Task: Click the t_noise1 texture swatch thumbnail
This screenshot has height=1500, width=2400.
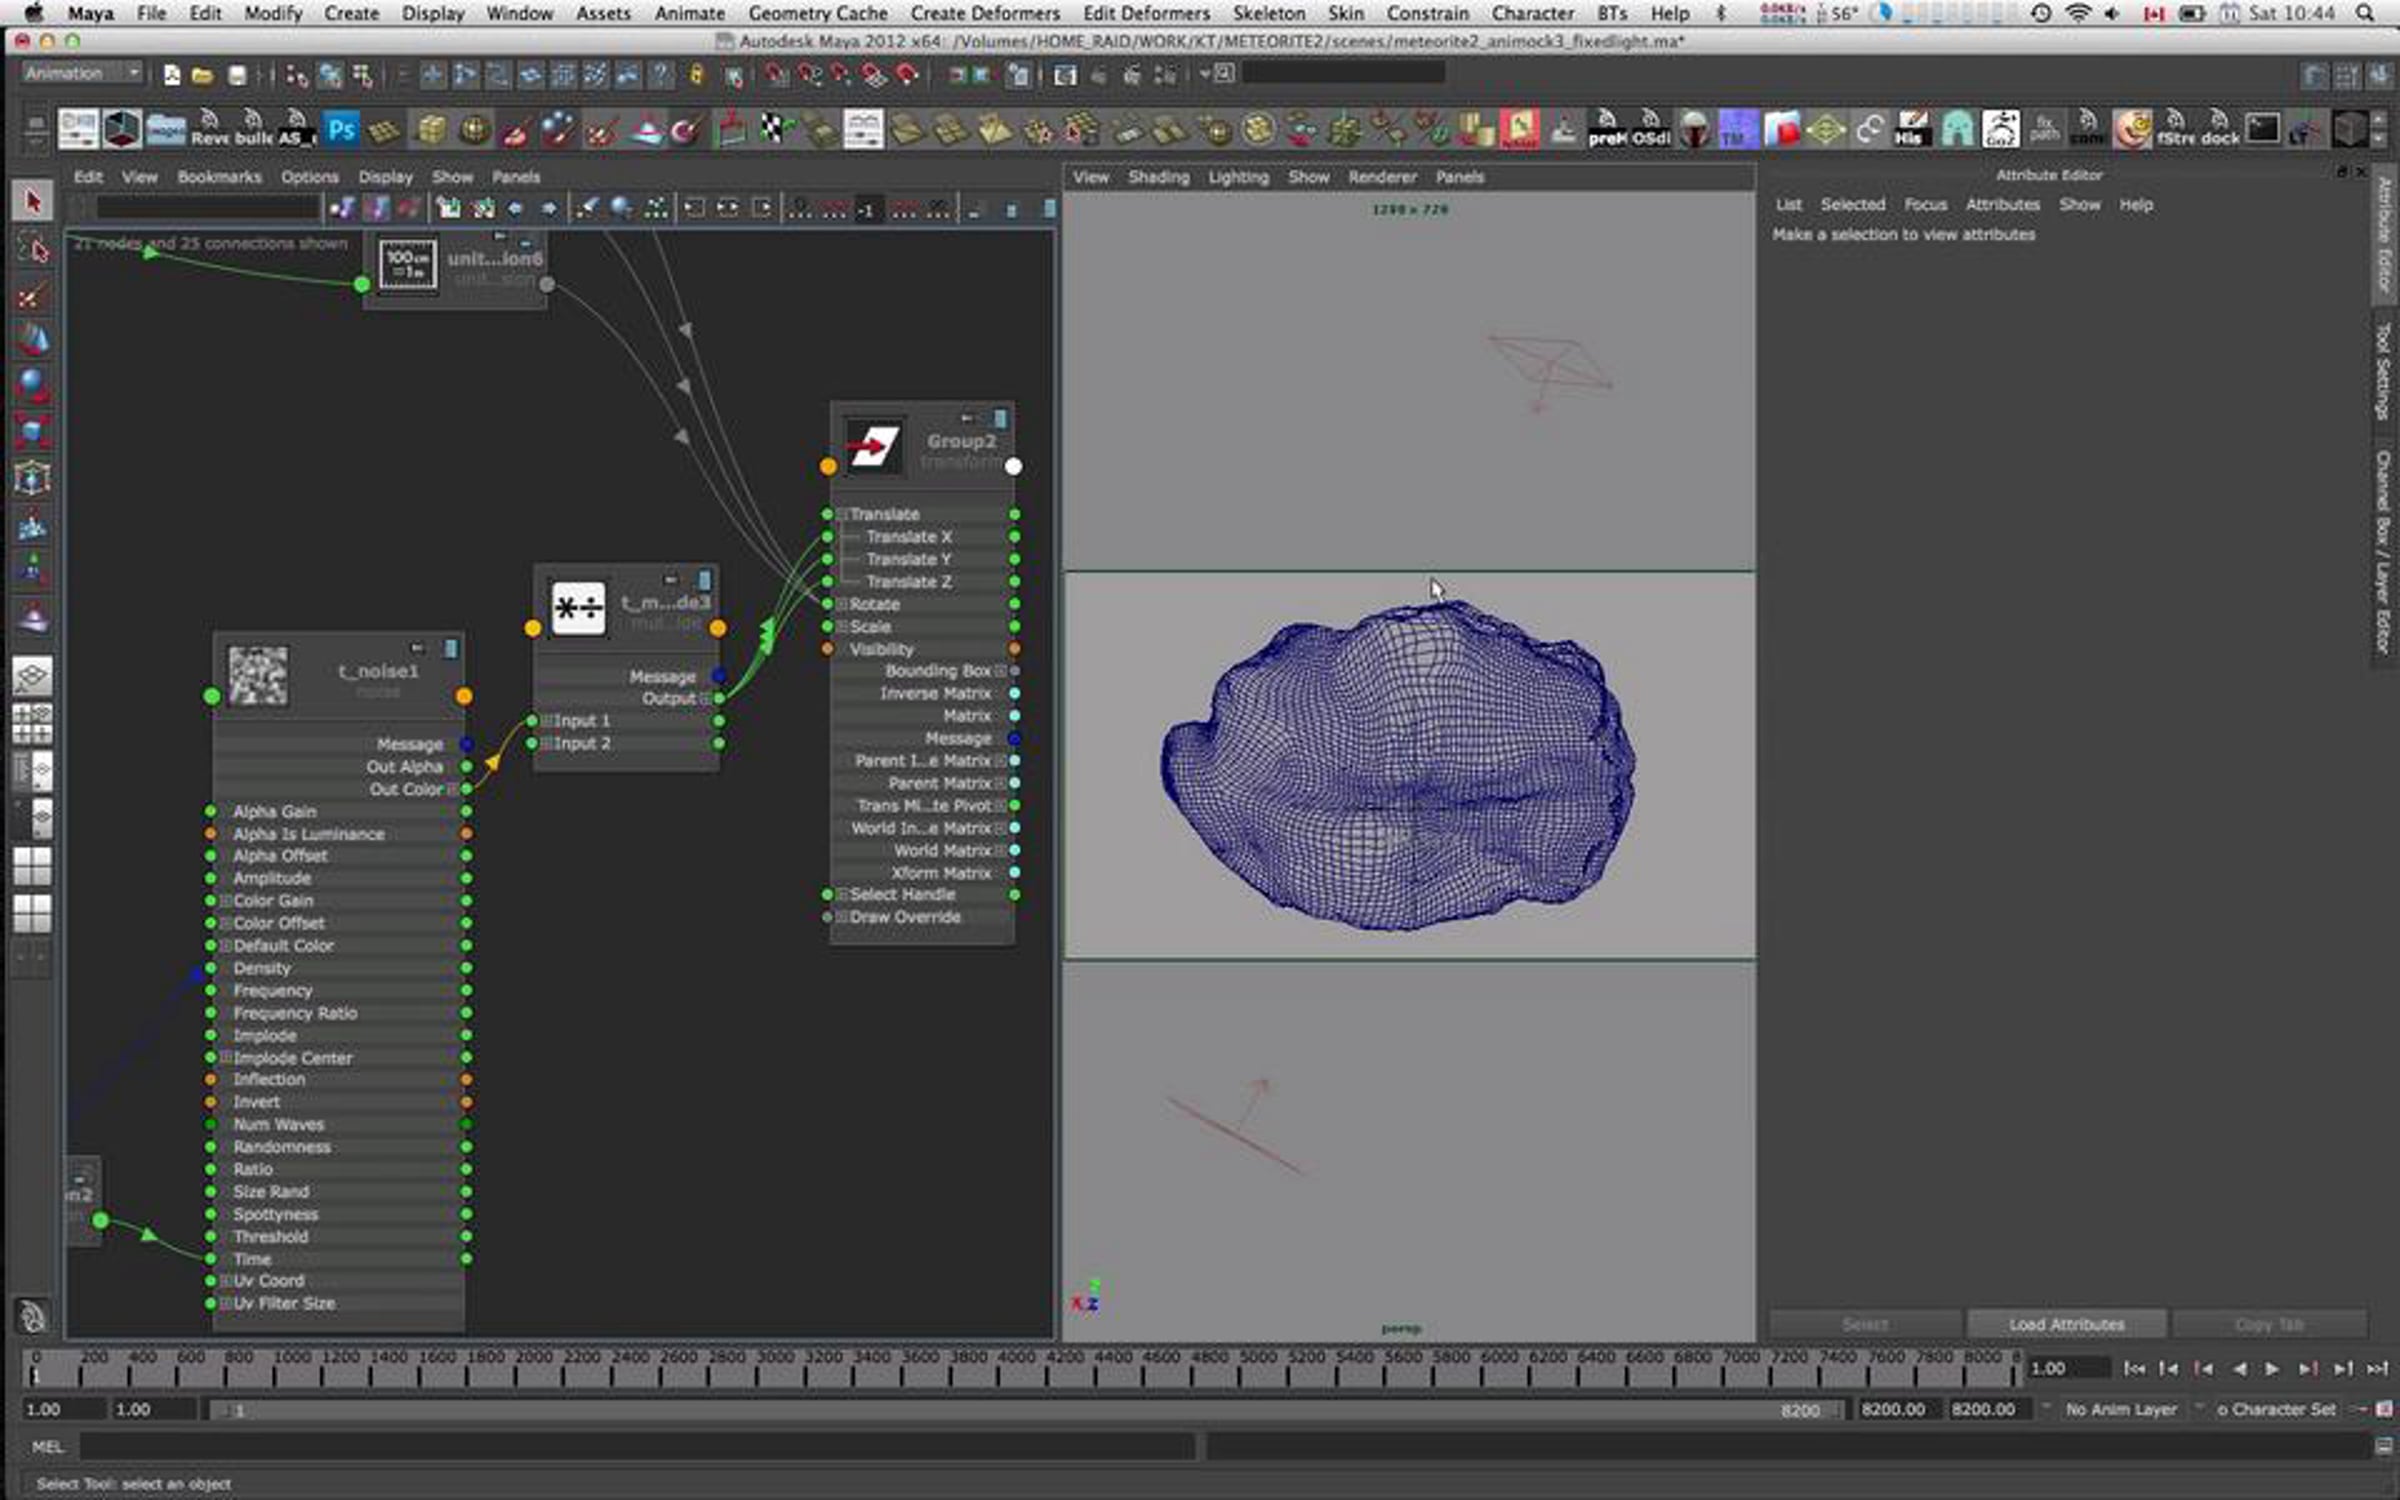Action: coord(258,676)
